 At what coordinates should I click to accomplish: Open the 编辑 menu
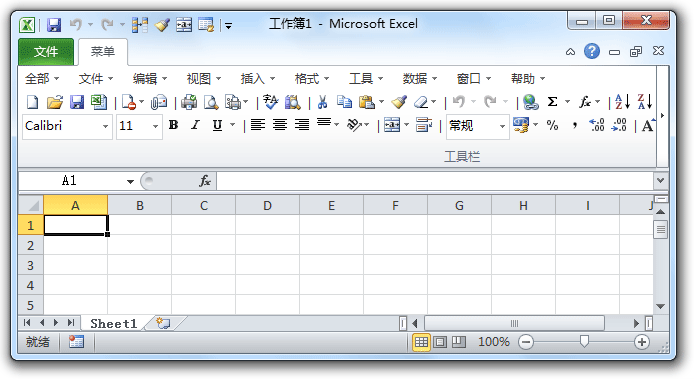[150, 79]
